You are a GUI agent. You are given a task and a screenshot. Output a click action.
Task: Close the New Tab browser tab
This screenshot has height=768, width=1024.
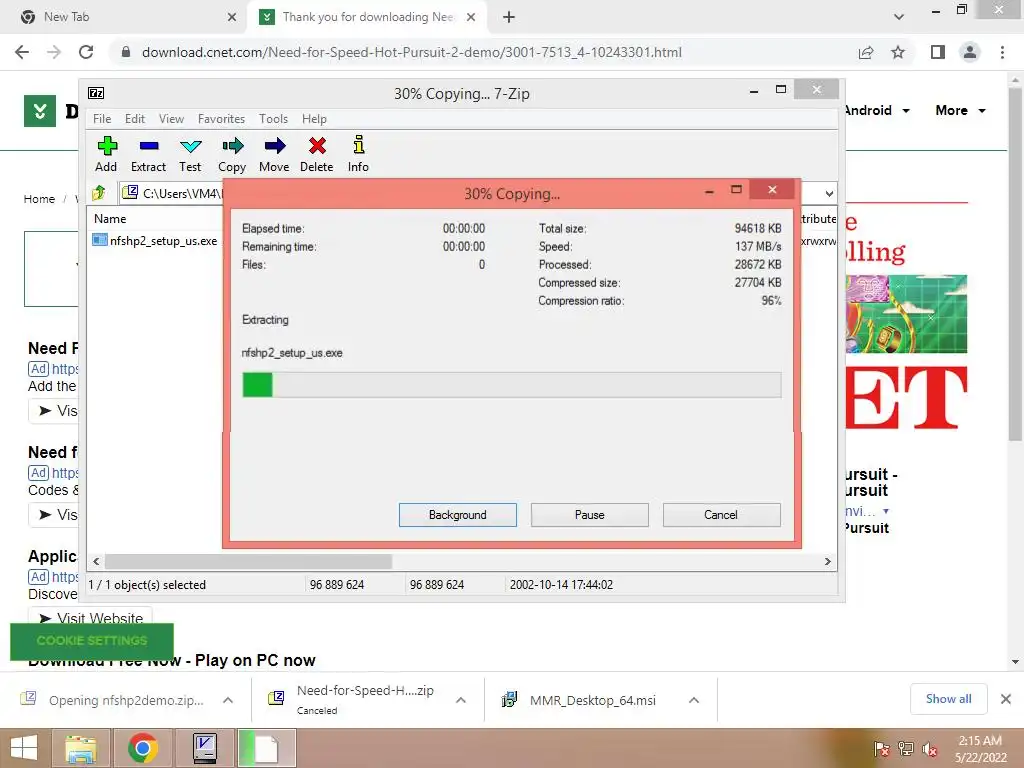pyautogui.click(x=232, y=17)
